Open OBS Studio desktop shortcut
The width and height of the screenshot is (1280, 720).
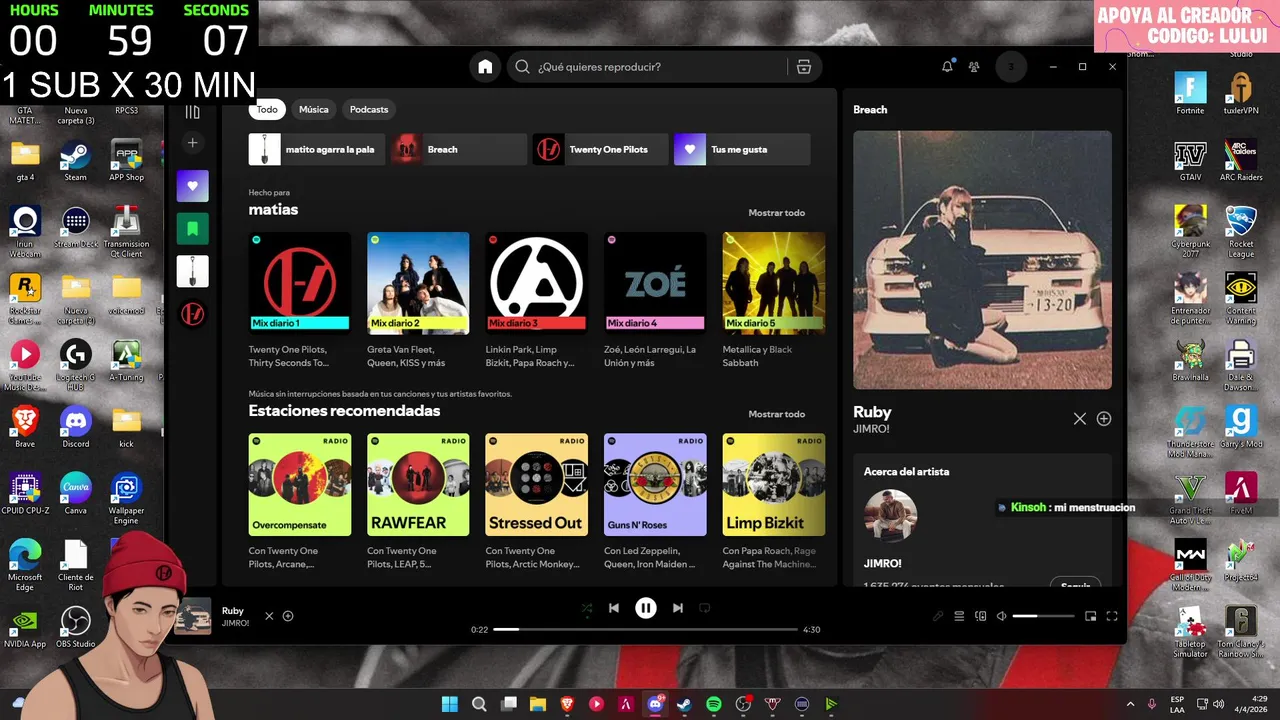76,627
